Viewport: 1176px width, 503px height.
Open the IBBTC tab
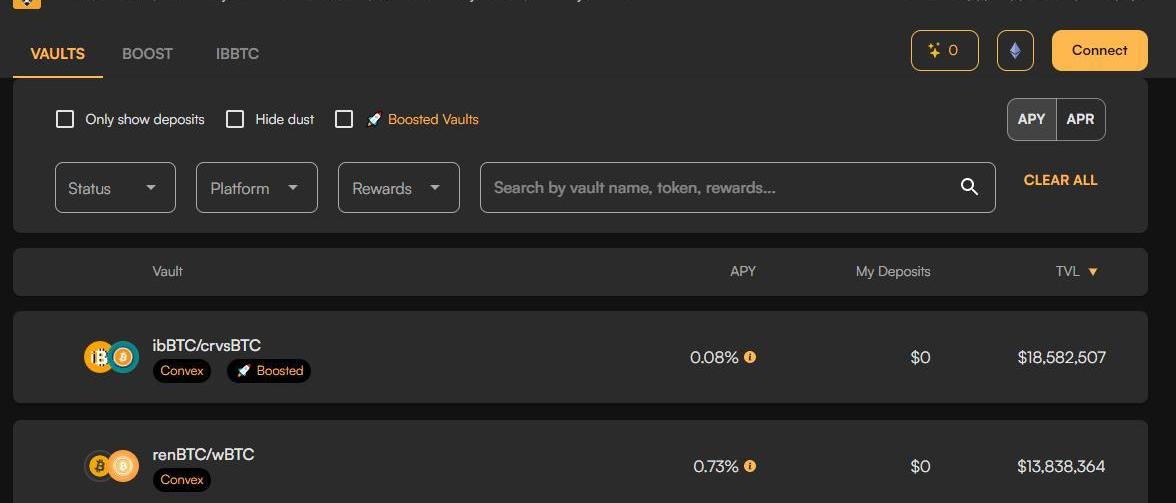click(x=237, y=54)
